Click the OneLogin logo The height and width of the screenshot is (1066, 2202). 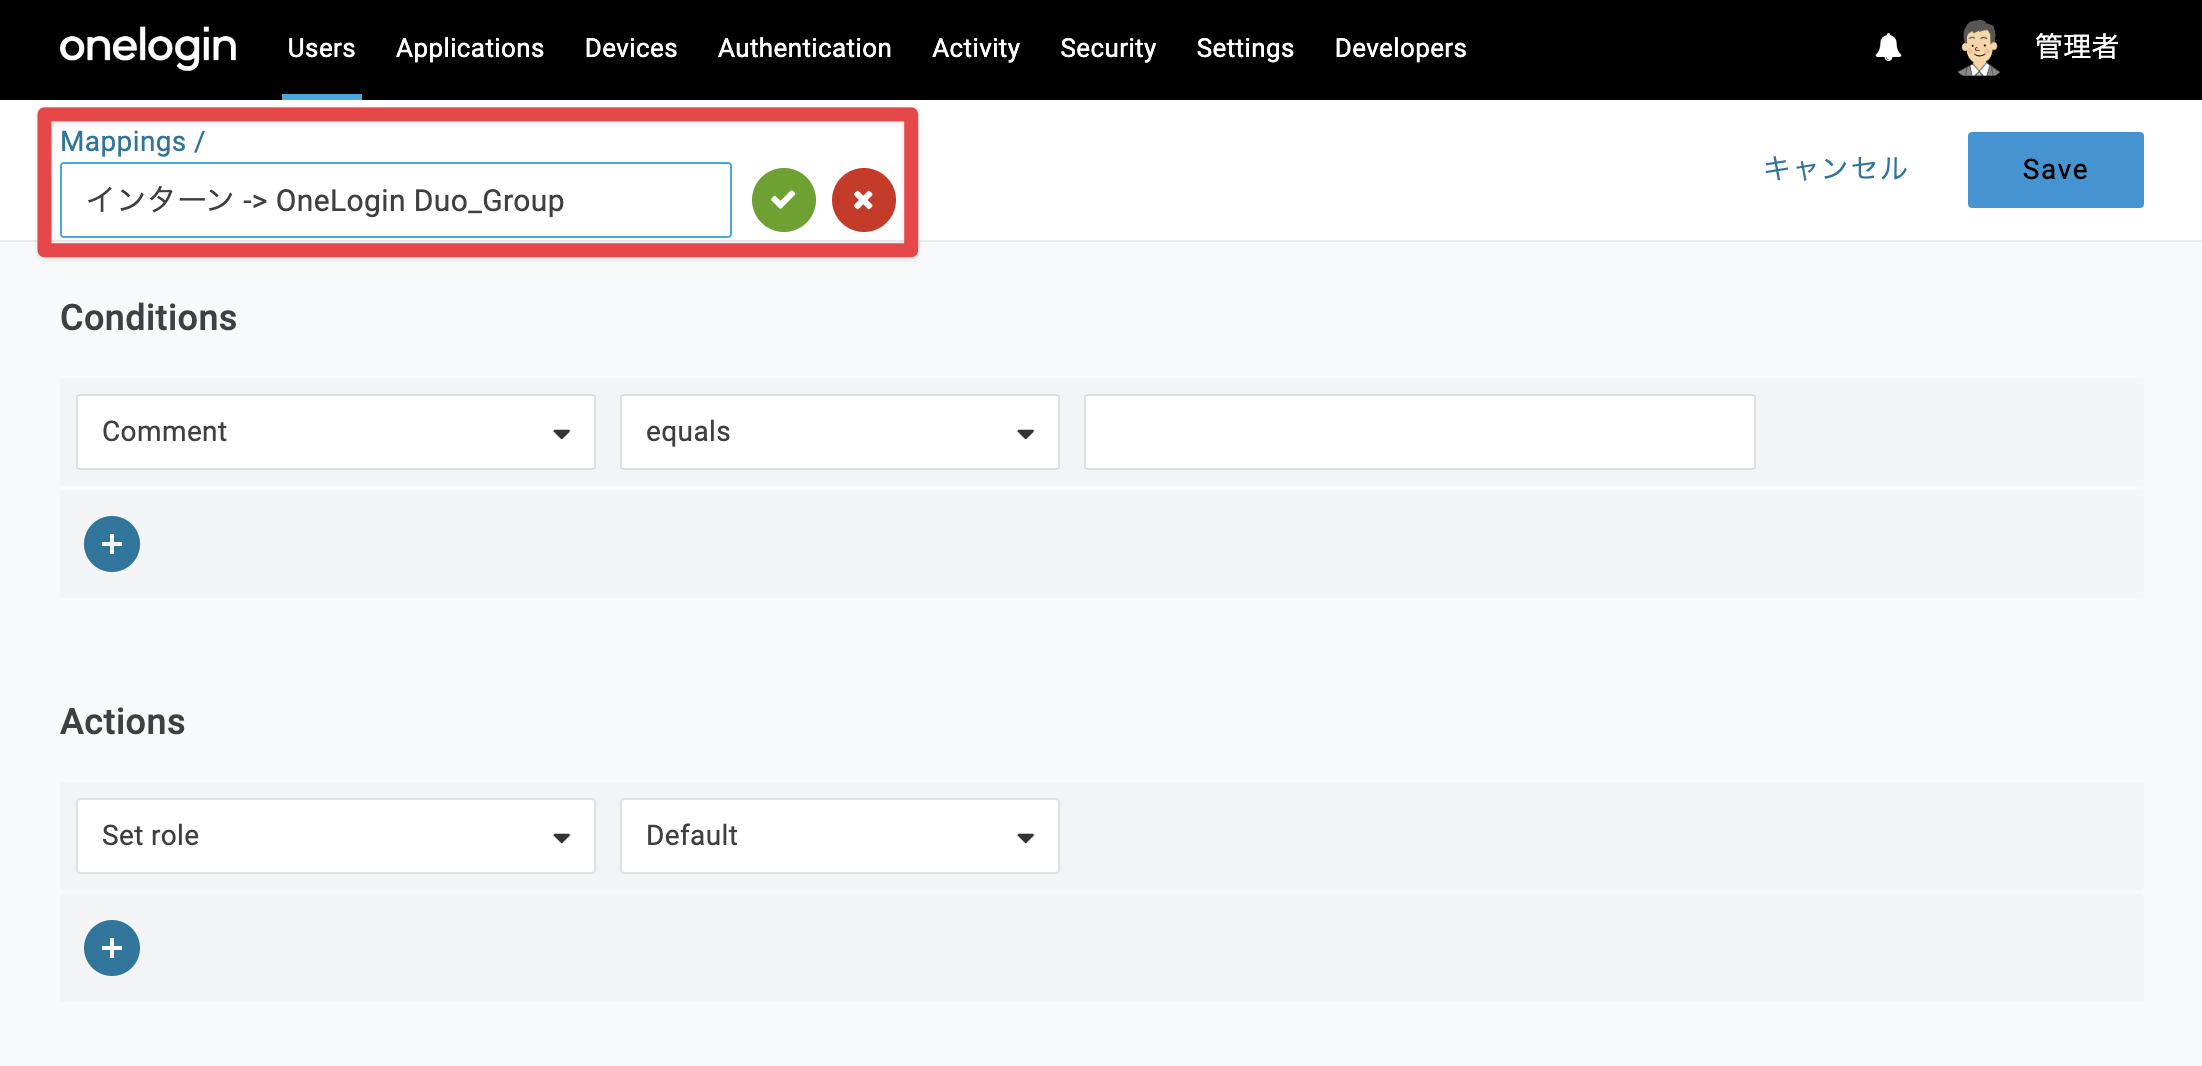[148, 48]
